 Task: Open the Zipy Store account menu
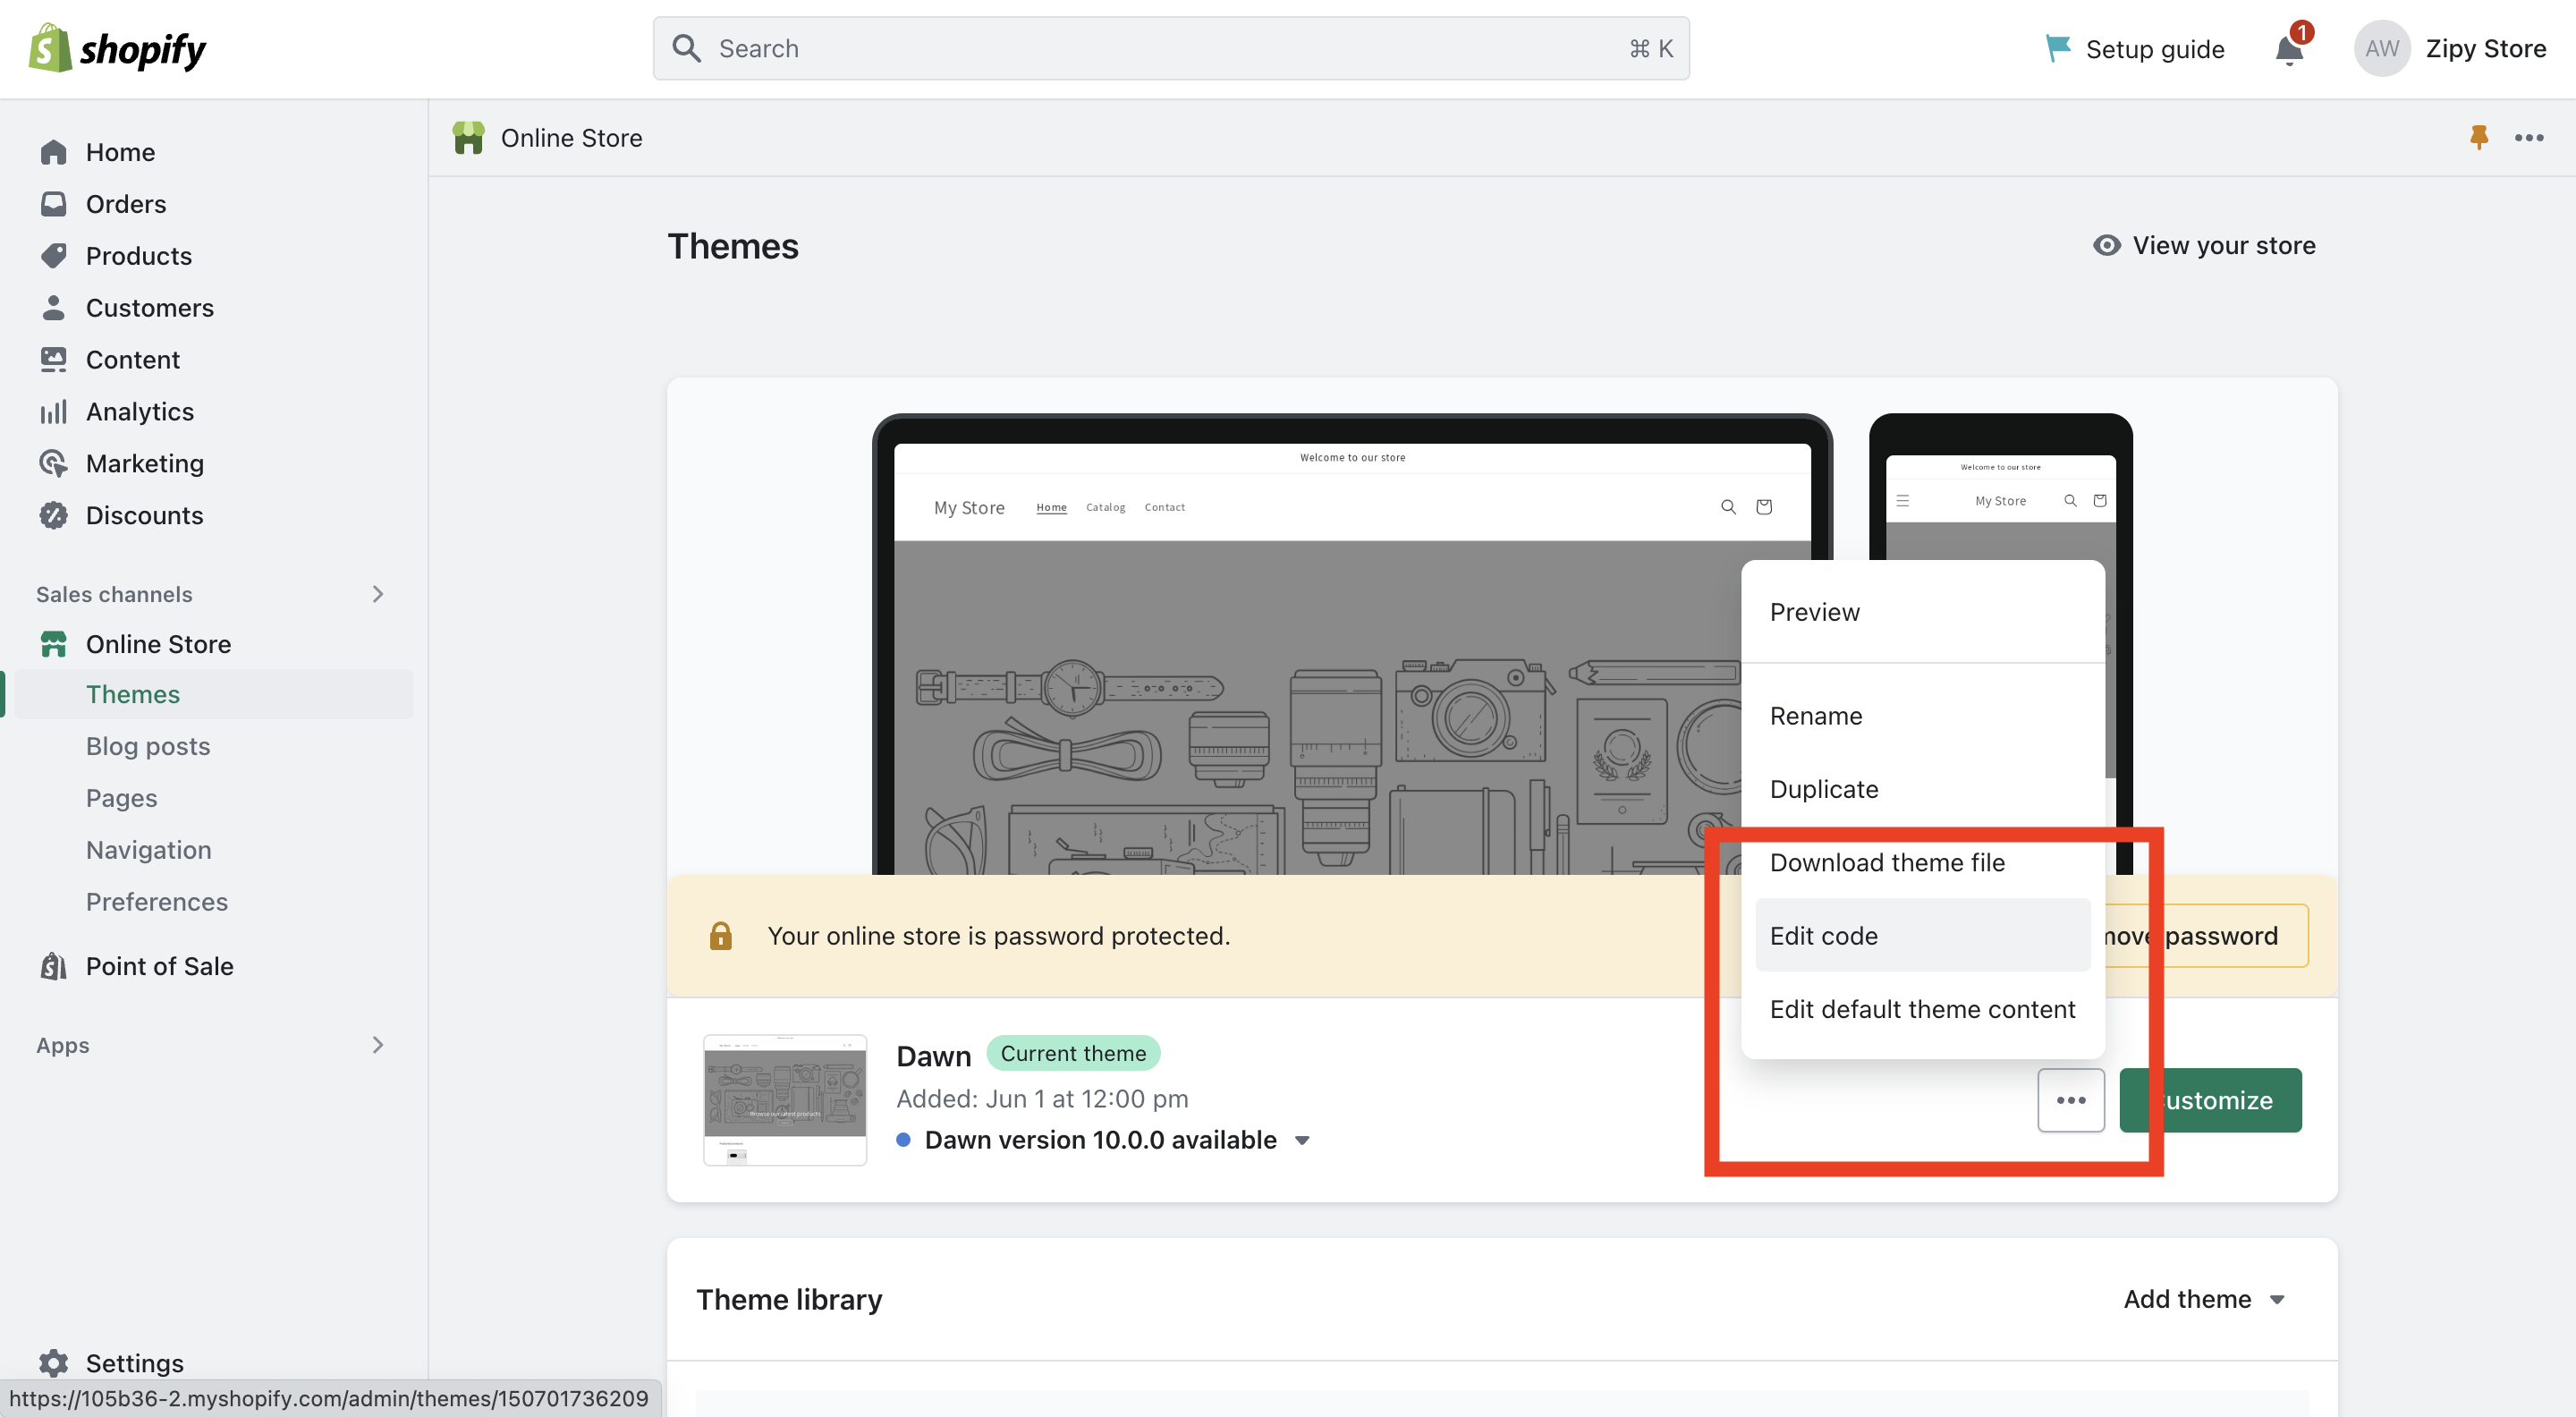click(x=2485, y=48)
